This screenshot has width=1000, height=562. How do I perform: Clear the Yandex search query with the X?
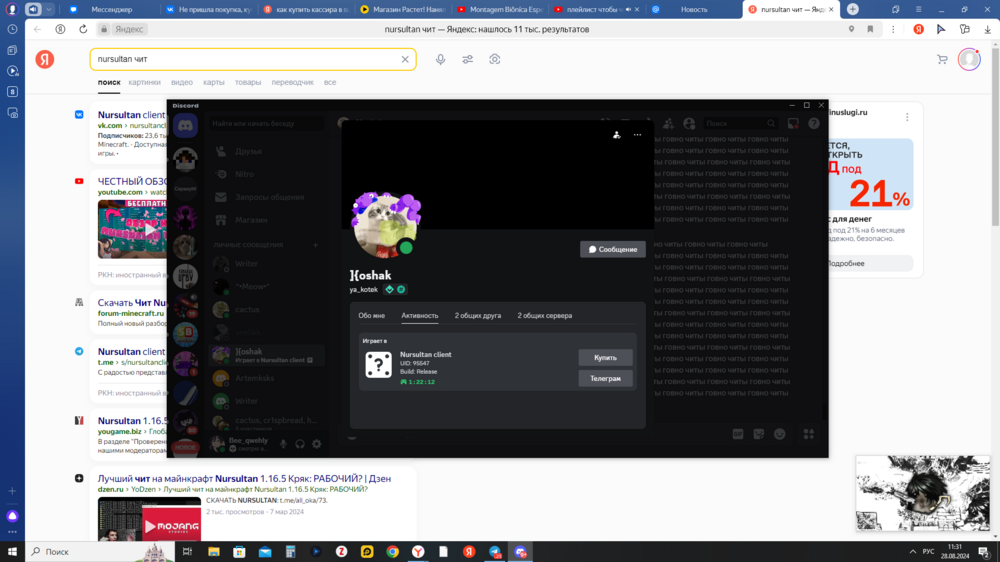(405, 59)
